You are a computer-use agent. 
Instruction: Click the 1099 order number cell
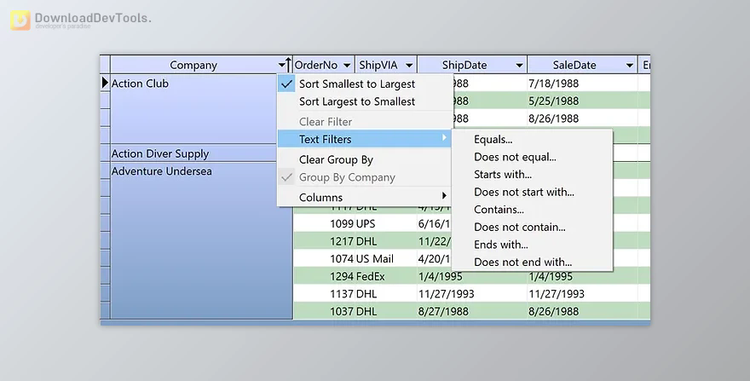coord(324,224)
